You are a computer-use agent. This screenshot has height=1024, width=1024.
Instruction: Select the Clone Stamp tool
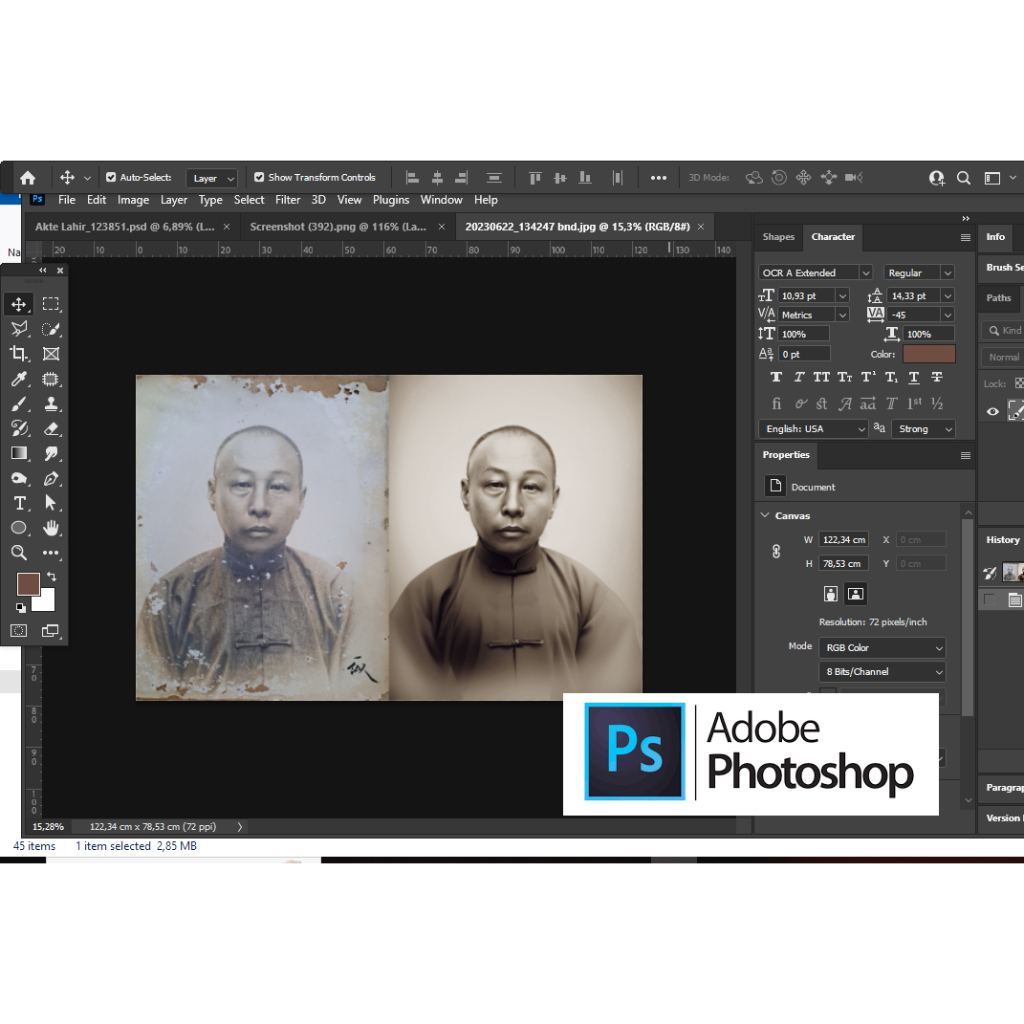[52, 404]
